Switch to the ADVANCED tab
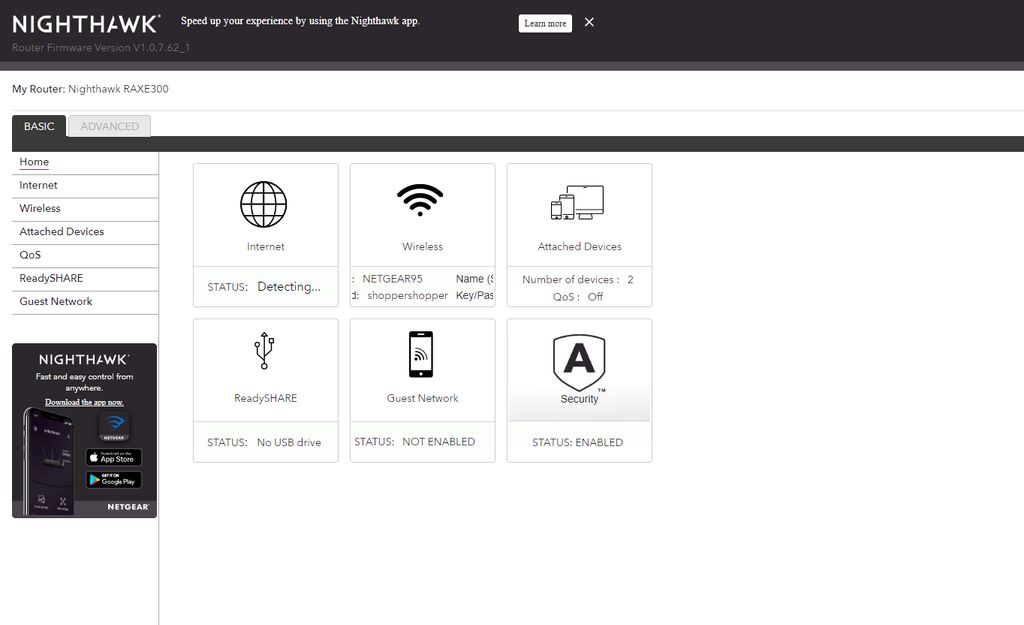Screen dimensions: 1024x625 pyautogui.click(x=110, y=126)
